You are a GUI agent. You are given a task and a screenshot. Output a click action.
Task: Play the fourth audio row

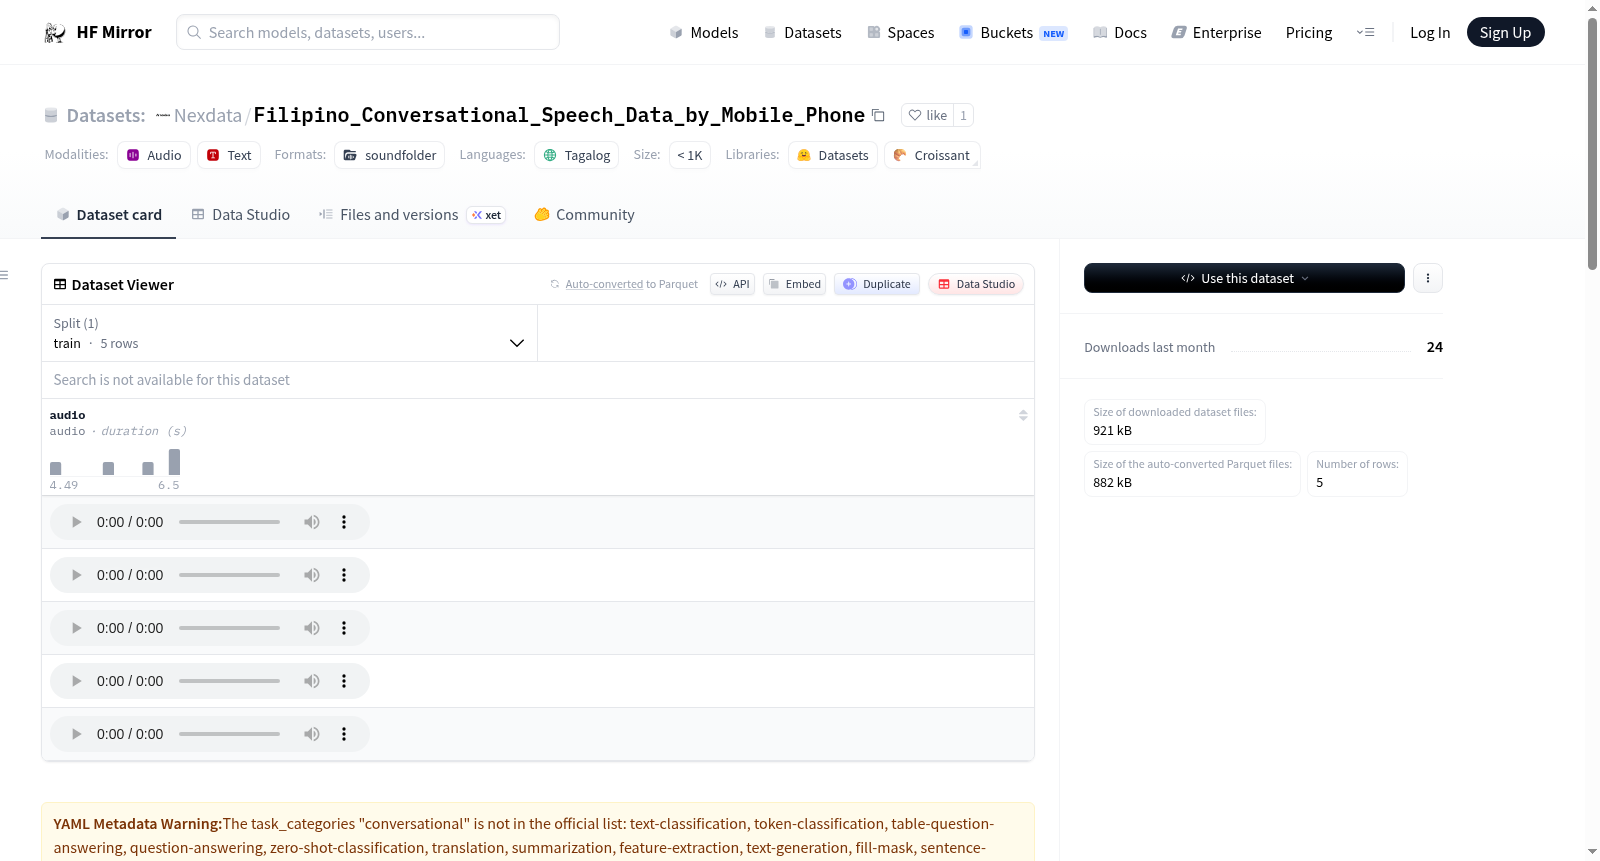point(76,681)
